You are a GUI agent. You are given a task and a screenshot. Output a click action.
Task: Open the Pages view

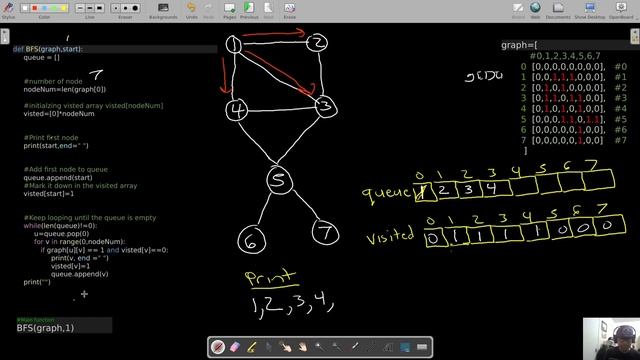coord(229,10)
